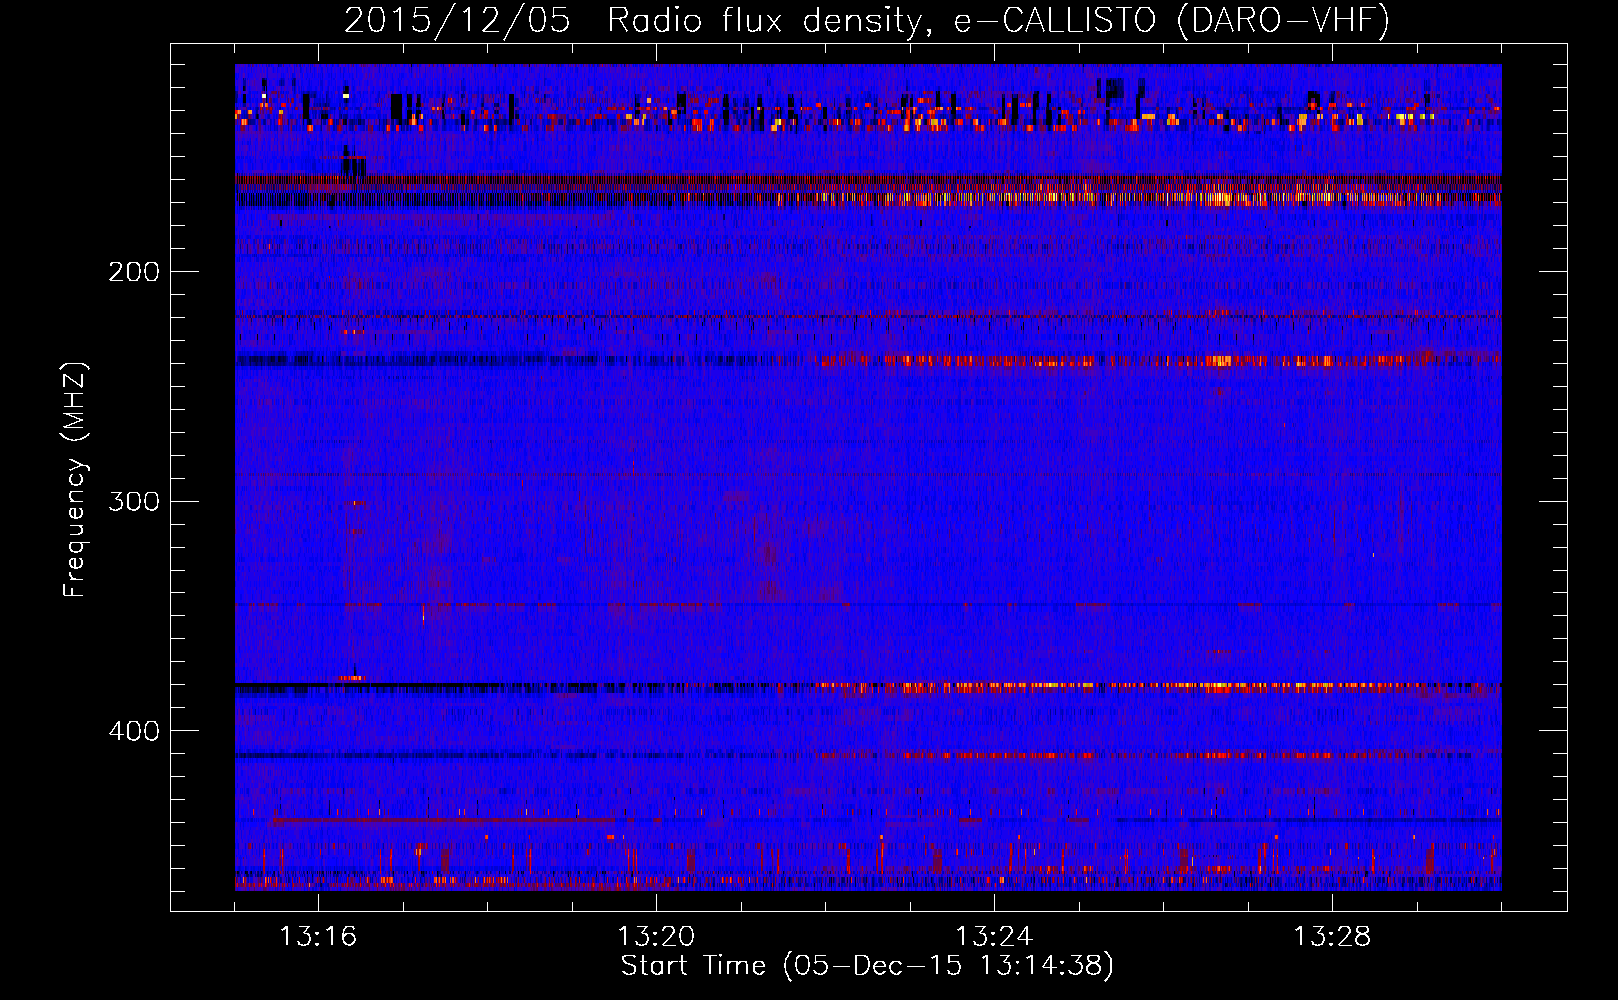Click the "Start Time (05-Dec-15 13:14:38)" axis label

click(867, 966)
